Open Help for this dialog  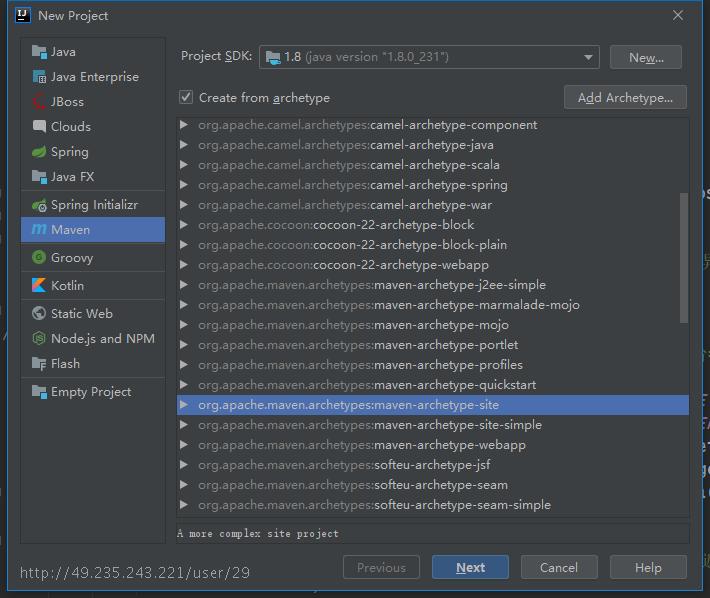coord(648,567)
